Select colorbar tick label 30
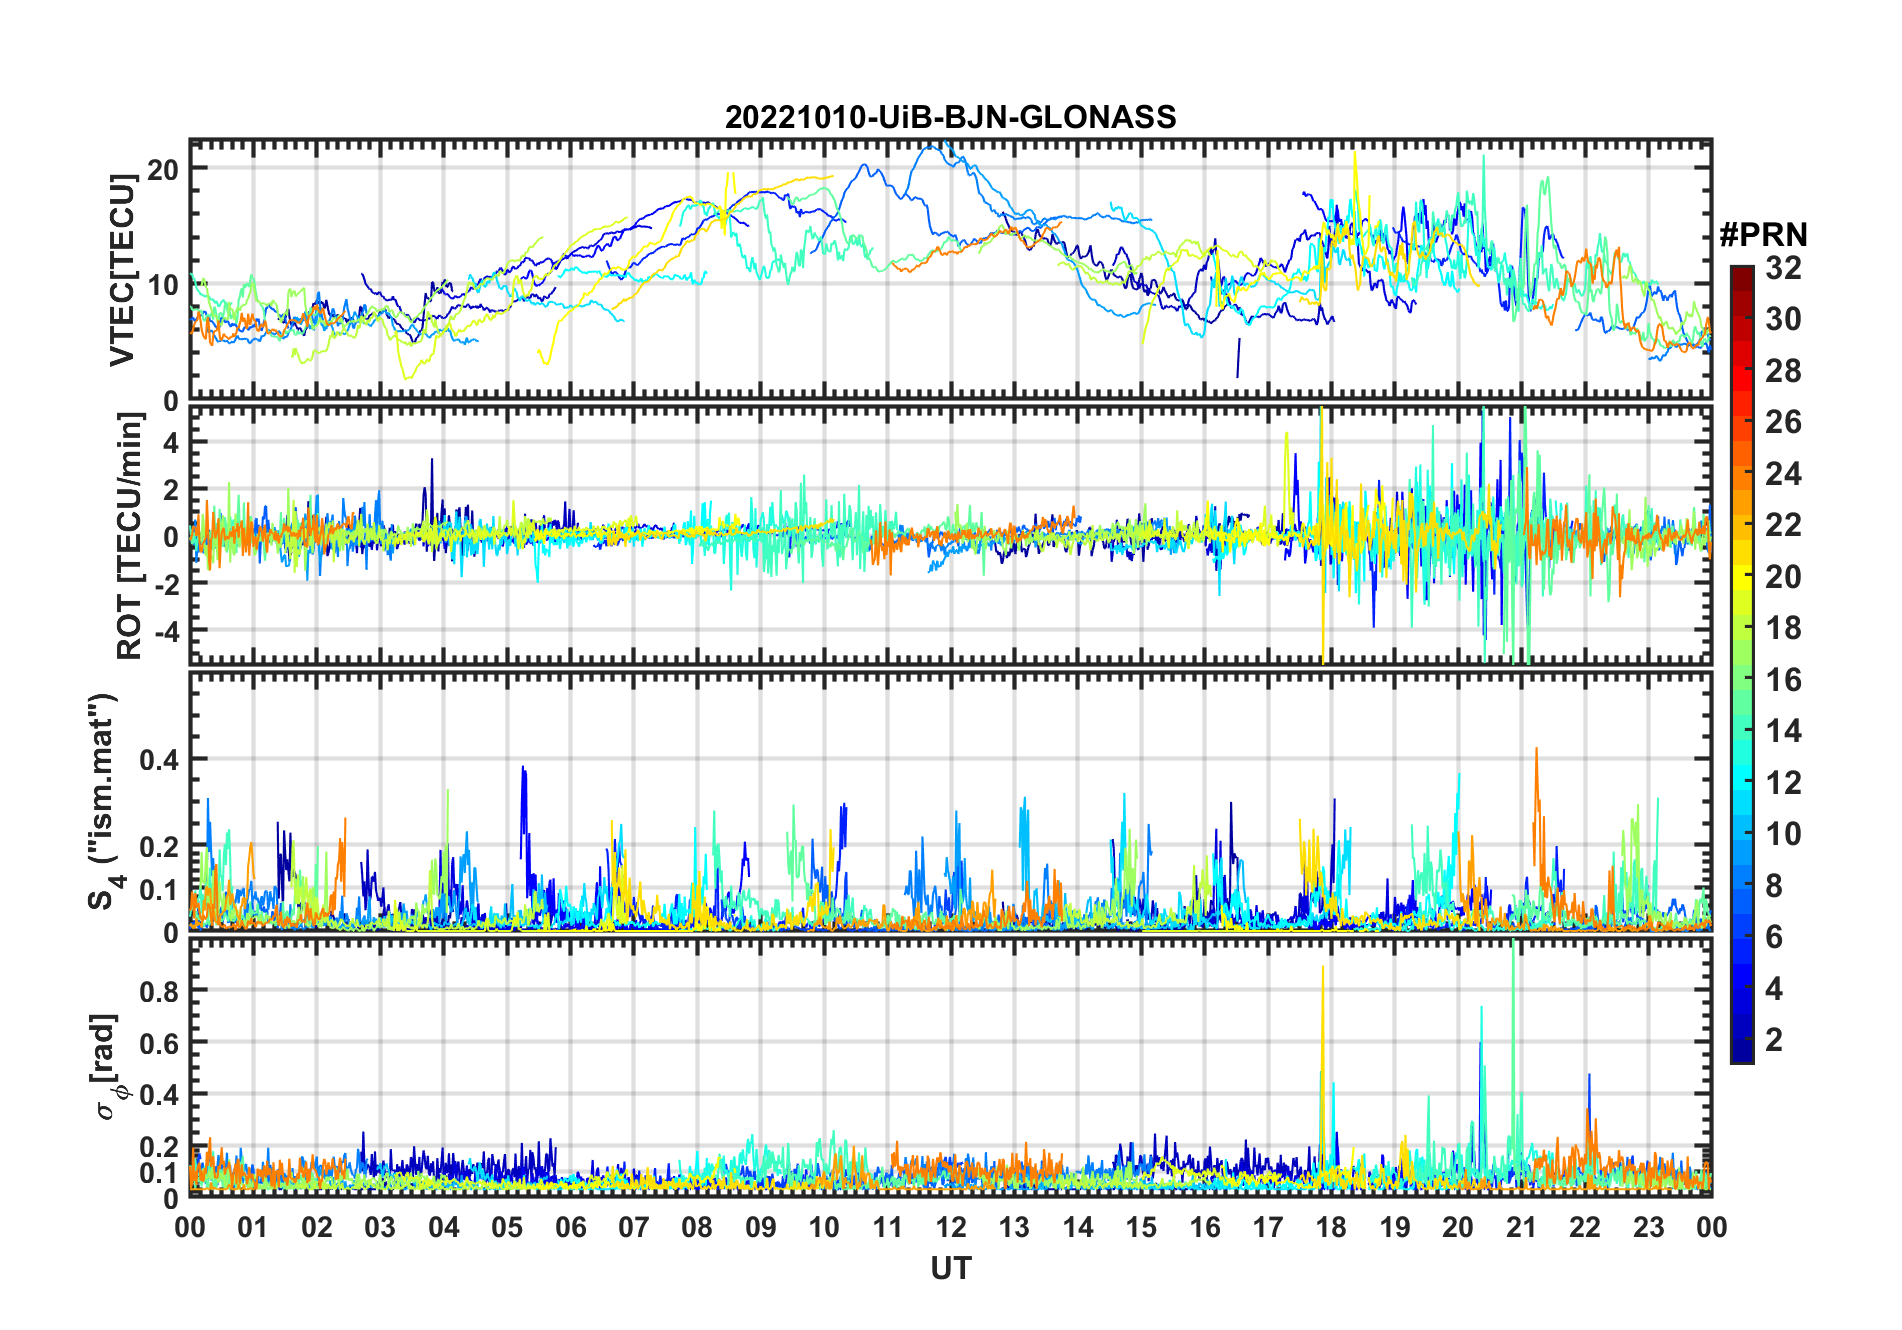Screen dimensions: 1902x1330 (1783, 319)
